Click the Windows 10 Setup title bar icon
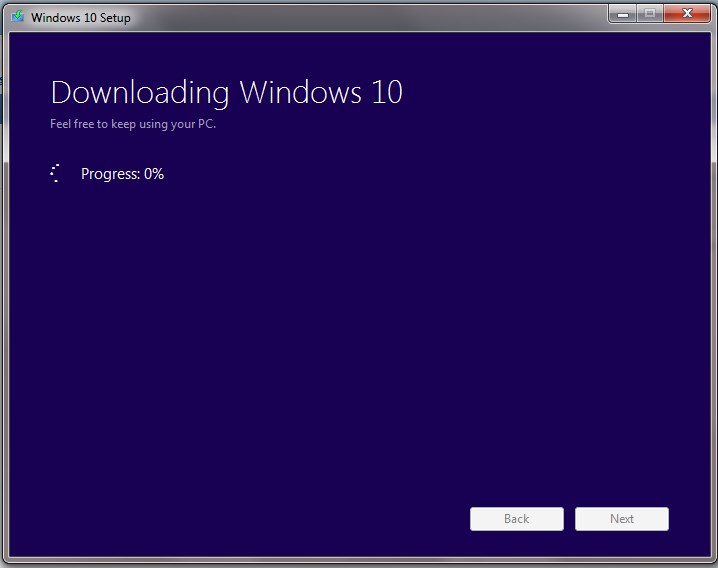Viewport: 718px width, 568px height. coord(17,17)
